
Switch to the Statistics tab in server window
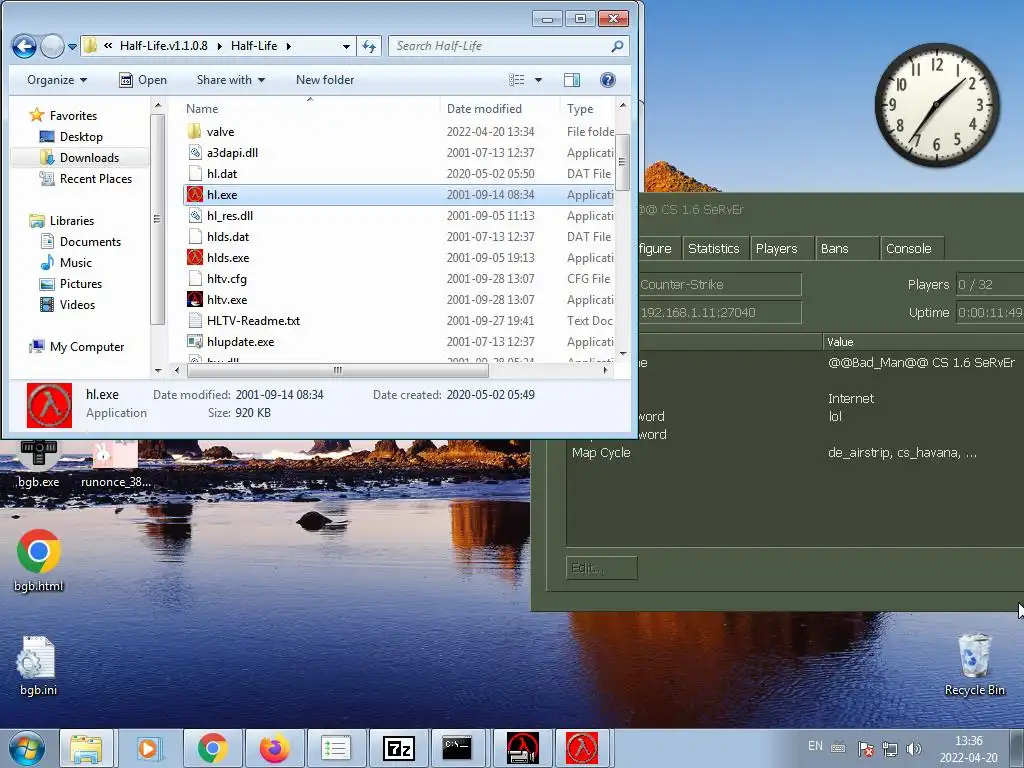(714, 248)
